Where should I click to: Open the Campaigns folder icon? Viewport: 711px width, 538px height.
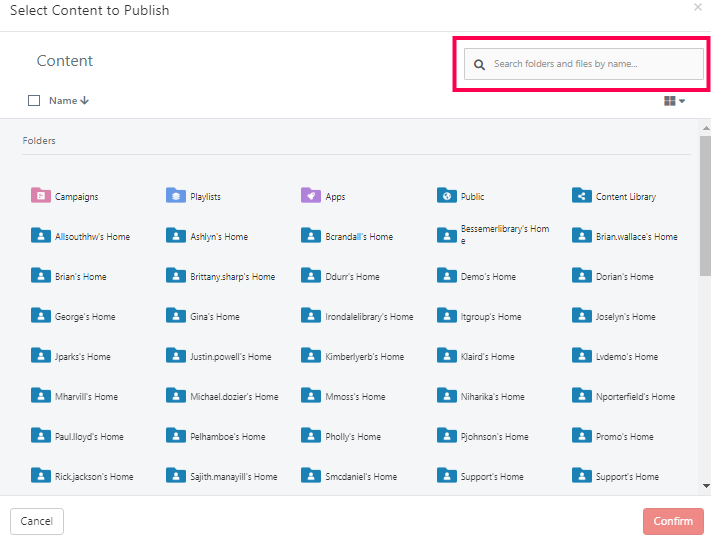pos(40,195)
